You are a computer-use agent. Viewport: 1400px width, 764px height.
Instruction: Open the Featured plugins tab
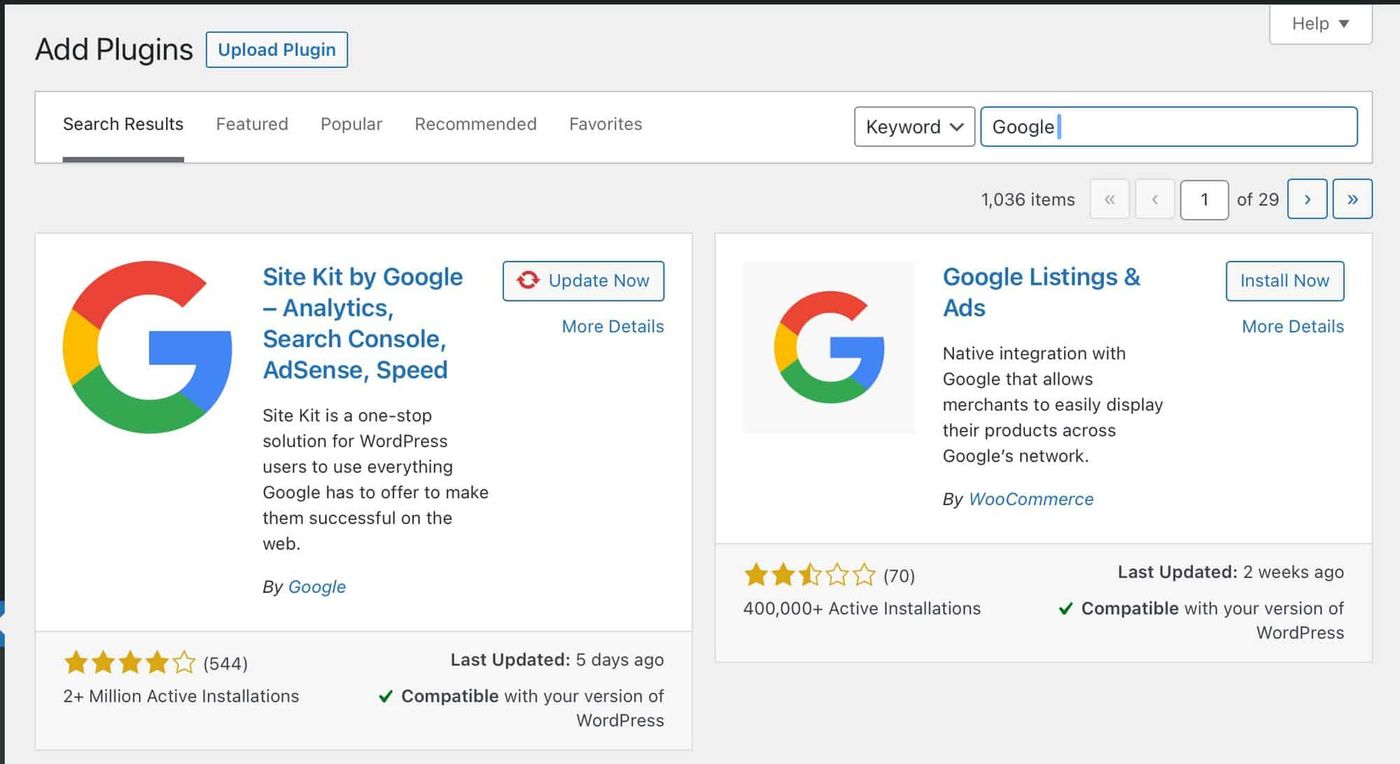252,124
